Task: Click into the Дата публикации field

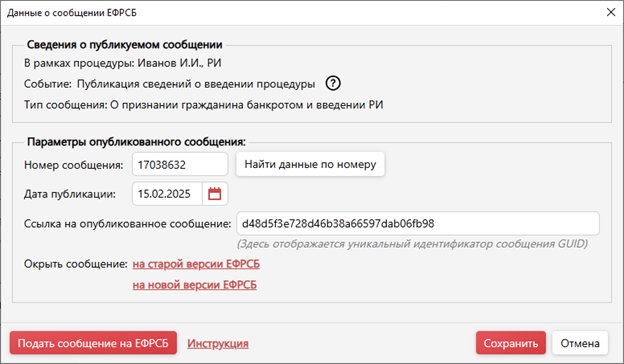Action: click(x=168, y=194)
